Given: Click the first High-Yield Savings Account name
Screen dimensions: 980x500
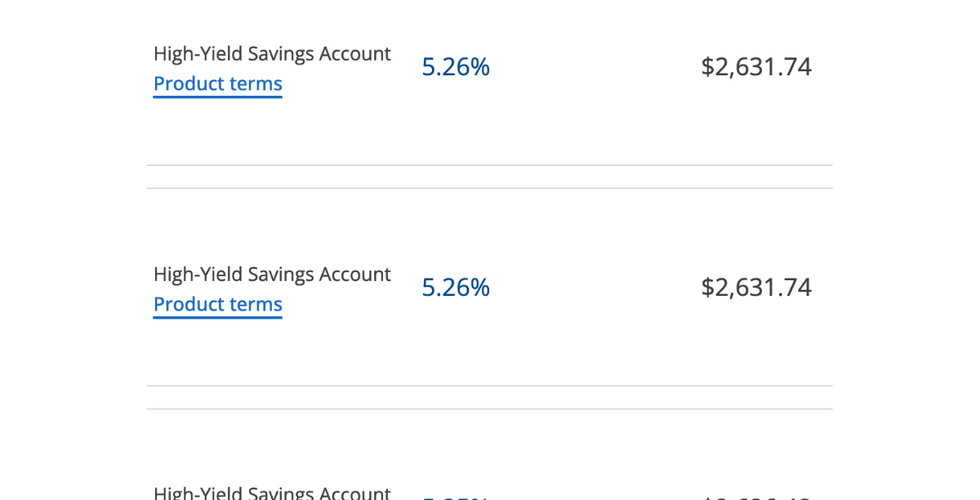Looking at the screenshot, I should pyautogui.click(x=271, y=54).
